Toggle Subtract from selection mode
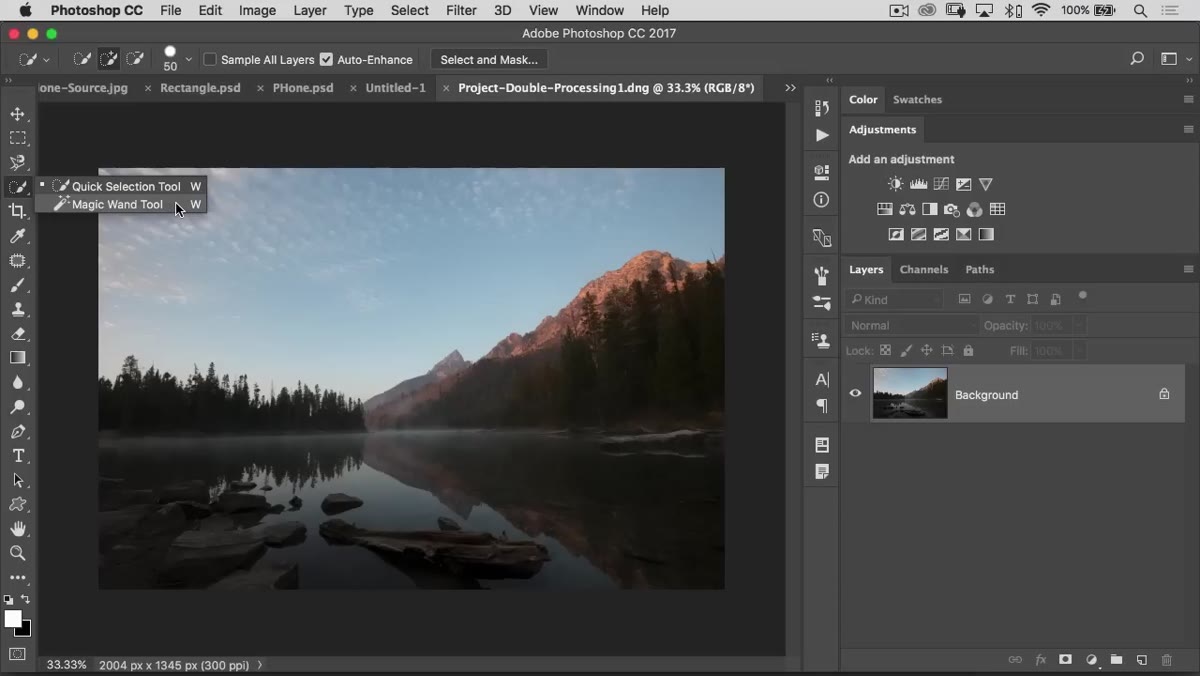 [135, 60]
